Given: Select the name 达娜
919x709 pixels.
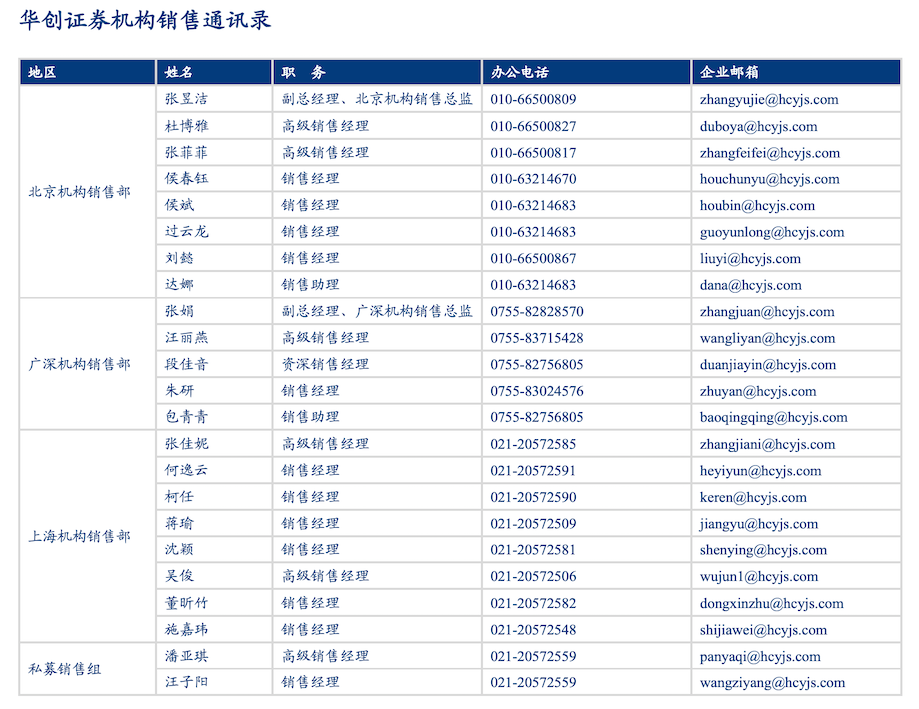Looking at the screenshot, I should pos(179,285).
